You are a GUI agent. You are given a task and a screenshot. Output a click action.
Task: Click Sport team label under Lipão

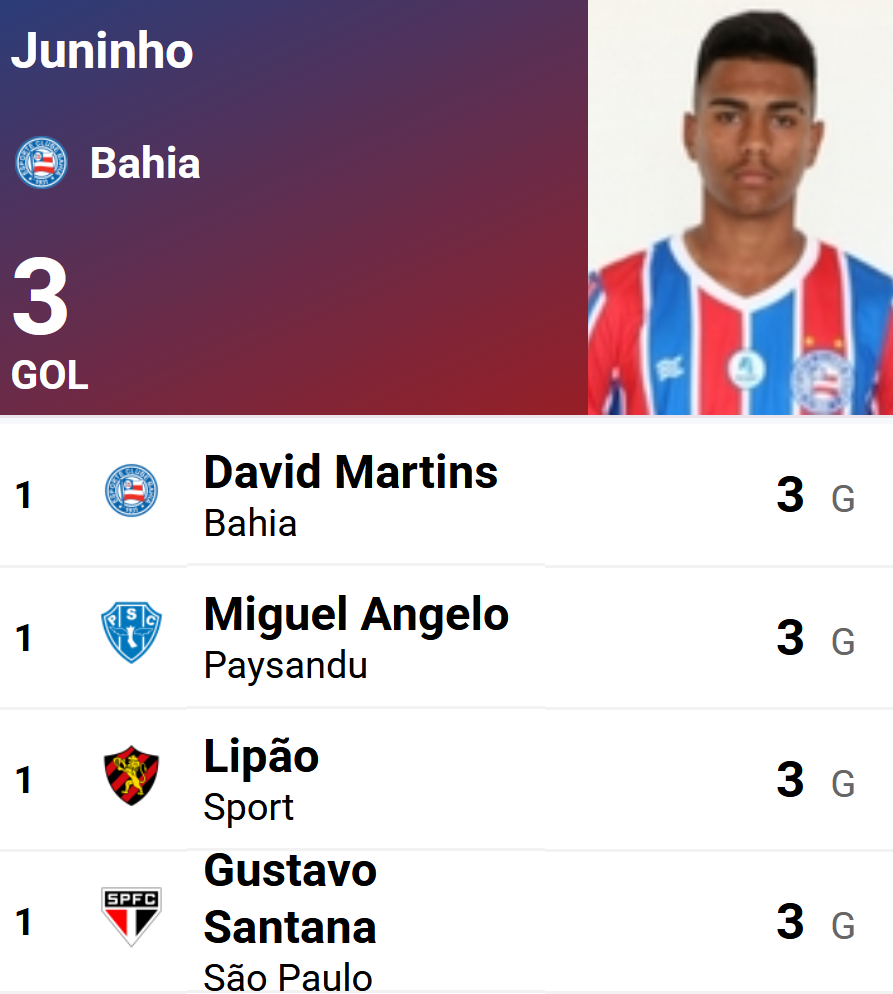[x=248, y=807]
